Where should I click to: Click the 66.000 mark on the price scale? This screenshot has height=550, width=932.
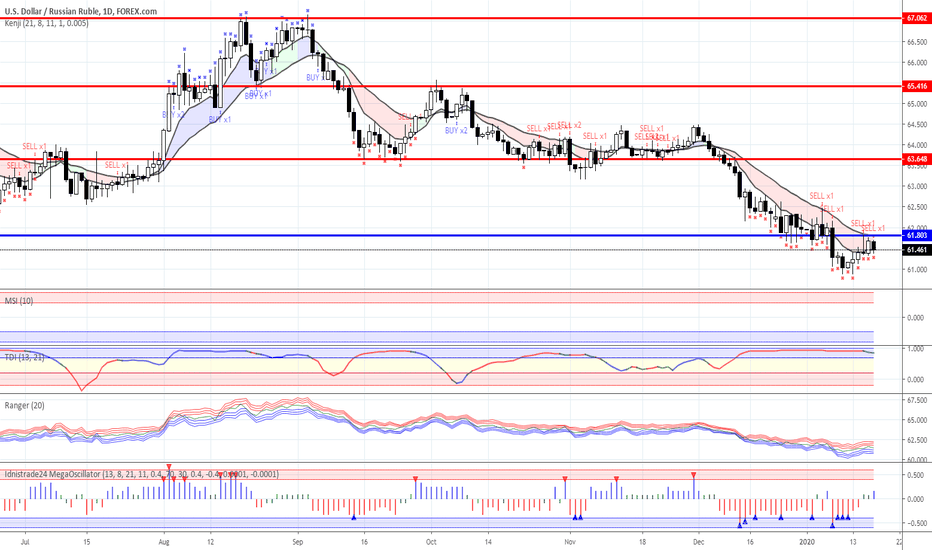916,62
